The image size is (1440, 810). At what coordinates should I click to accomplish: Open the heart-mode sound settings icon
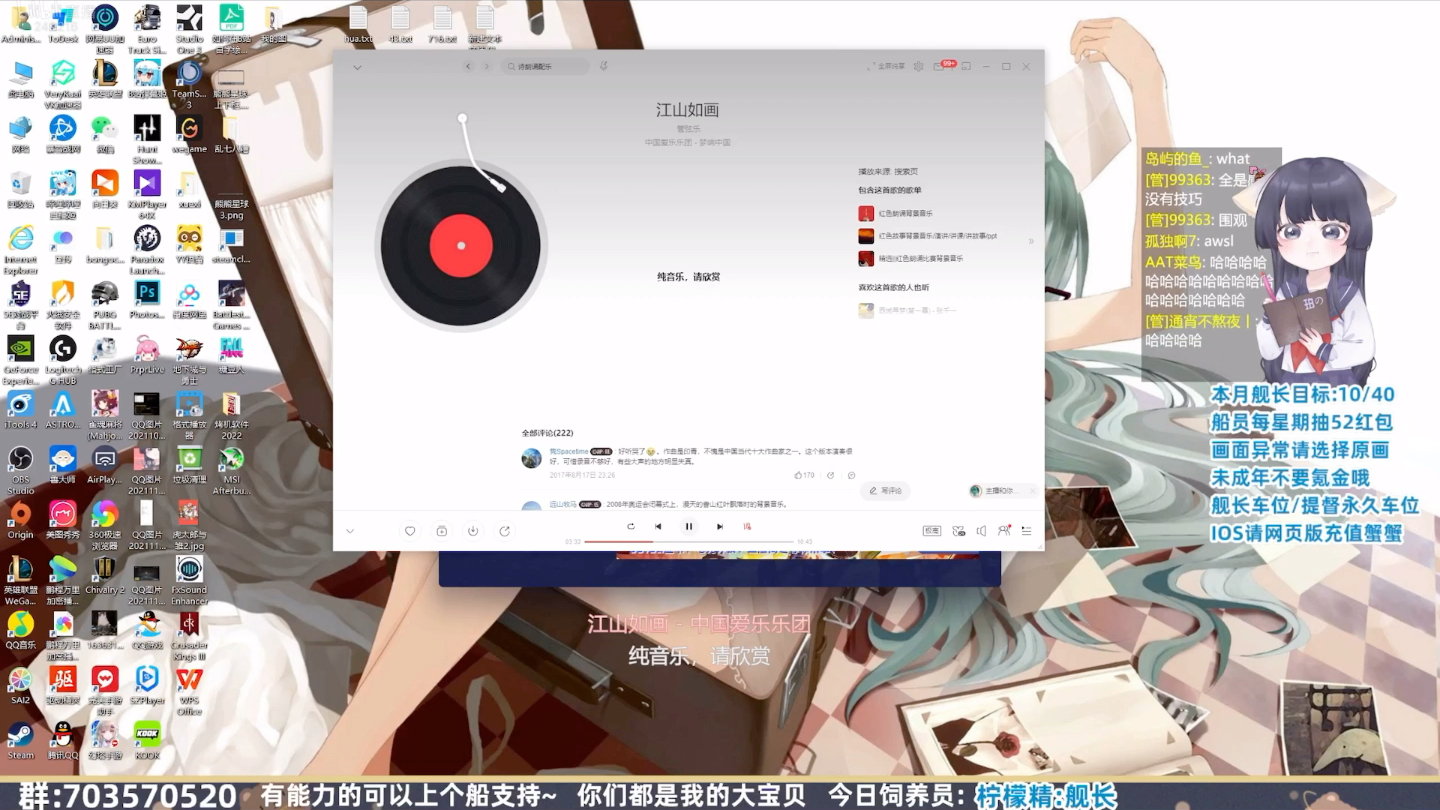pos(958,531)
